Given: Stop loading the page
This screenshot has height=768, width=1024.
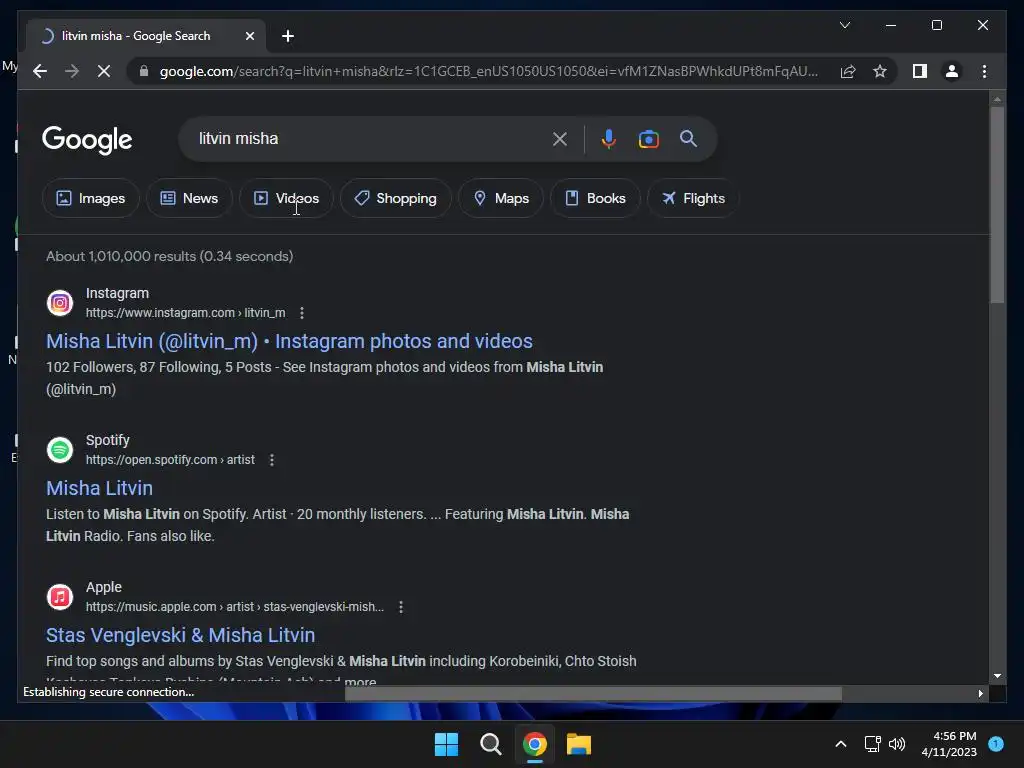Looking at the screenshot, I should (x=104, y=71).
